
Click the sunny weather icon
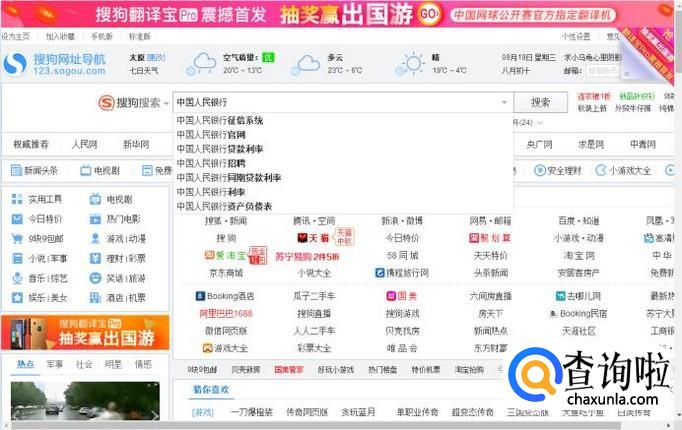click(x=410, y=64)
